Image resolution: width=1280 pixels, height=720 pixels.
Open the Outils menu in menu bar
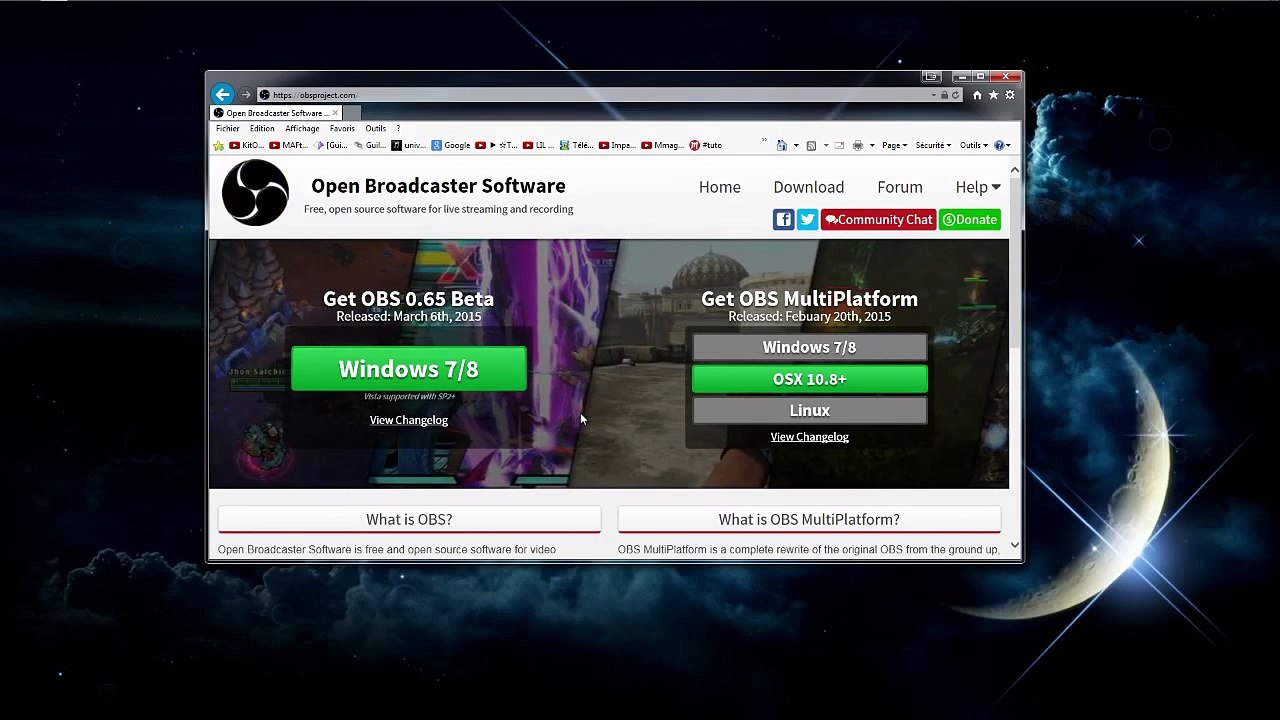376,128
